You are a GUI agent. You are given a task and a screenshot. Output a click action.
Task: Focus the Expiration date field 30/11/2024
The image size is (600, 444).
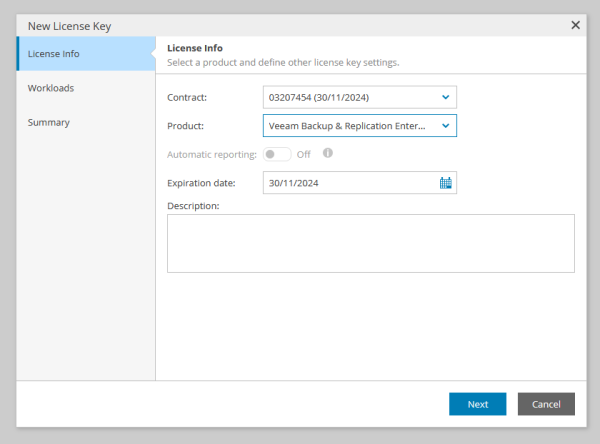360,183
